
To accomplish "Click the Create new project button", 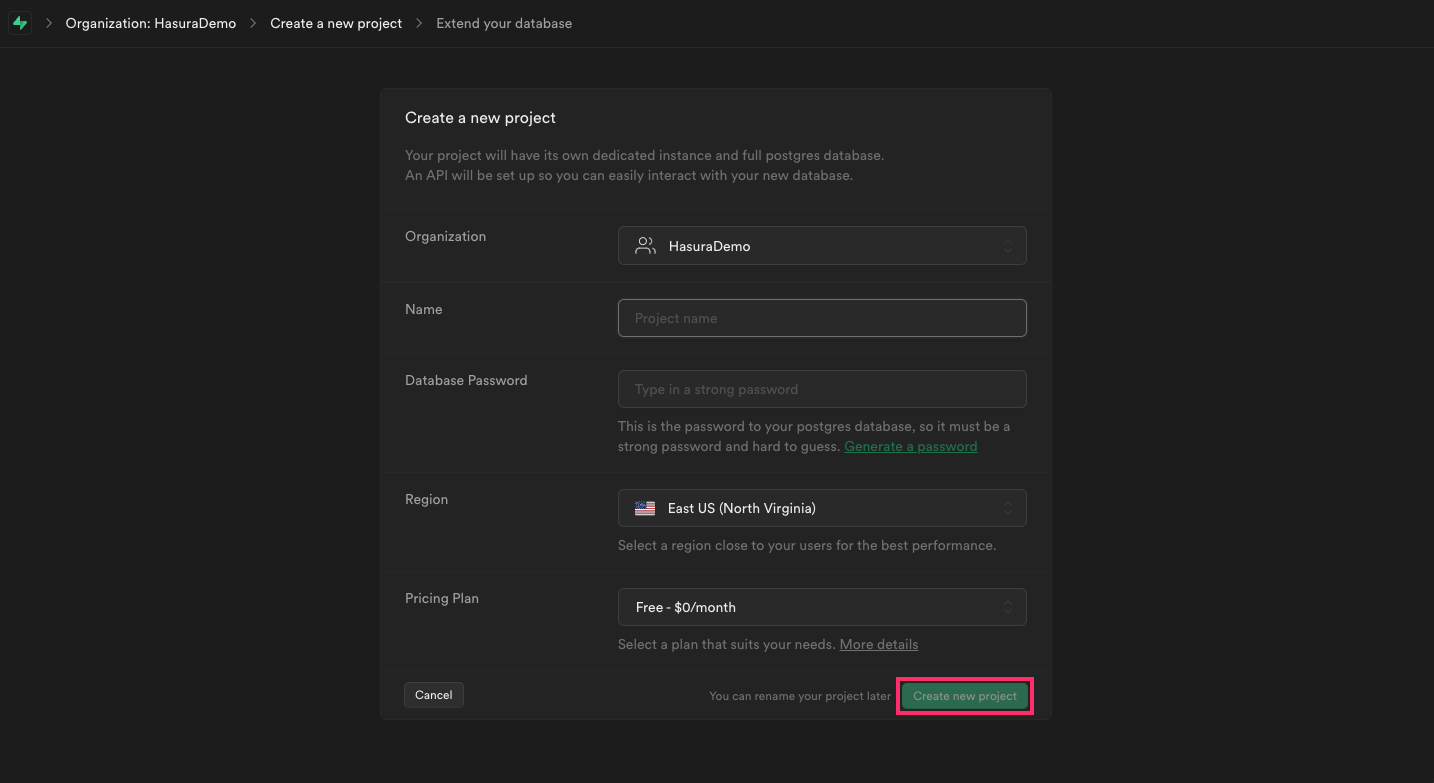I will 963,695.
